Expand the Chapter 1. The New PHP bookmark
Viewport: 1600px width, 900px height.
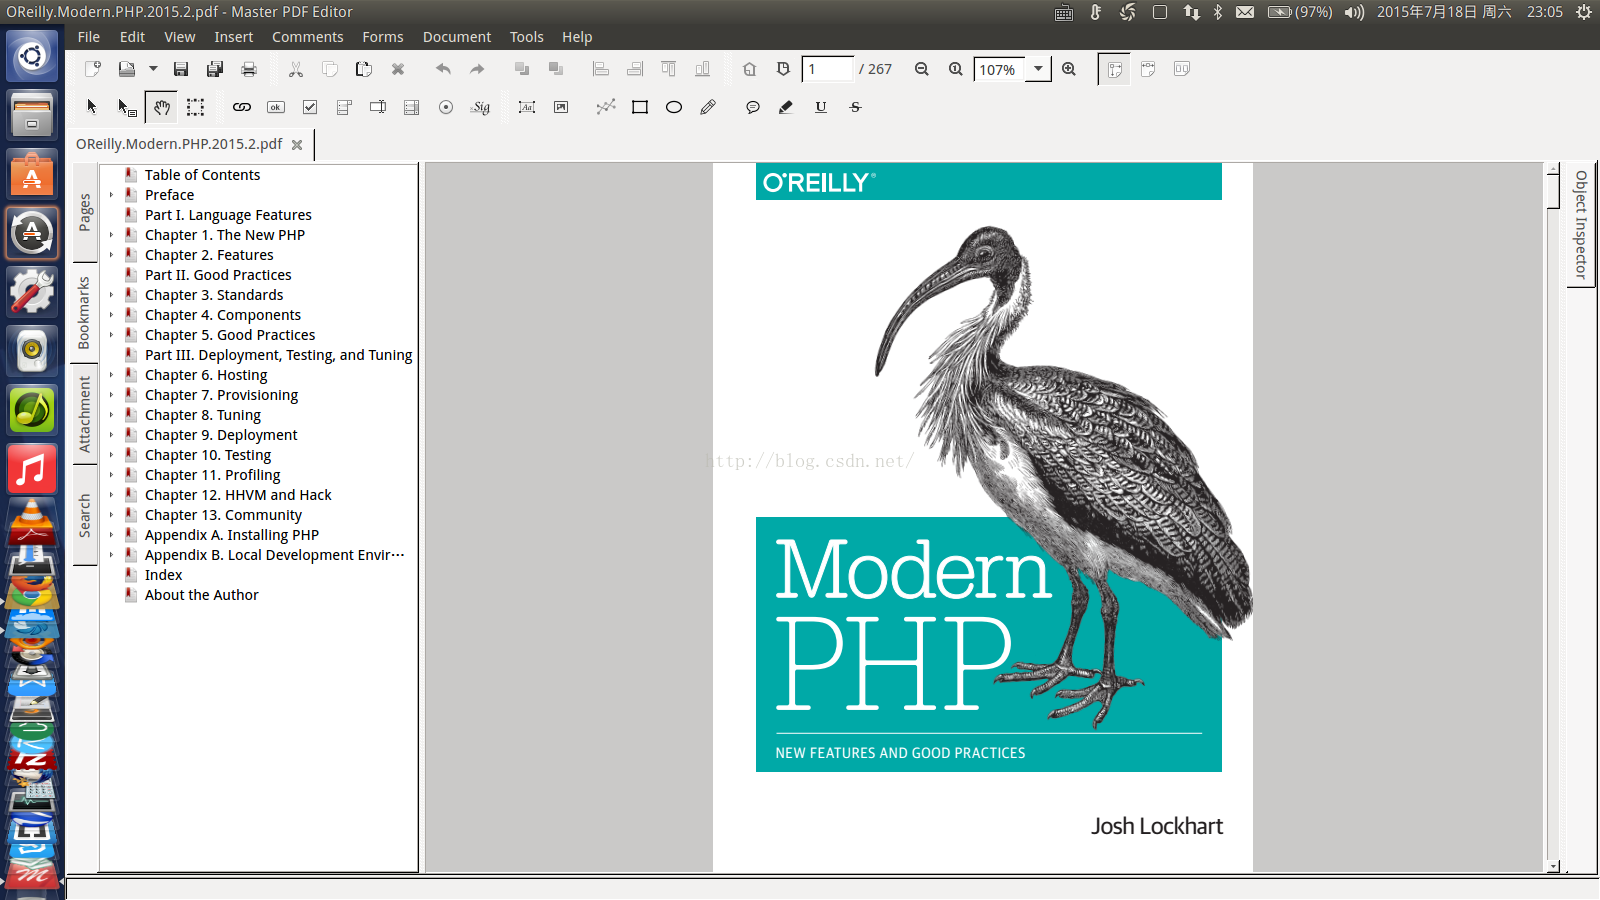click(x=111, y=235)
